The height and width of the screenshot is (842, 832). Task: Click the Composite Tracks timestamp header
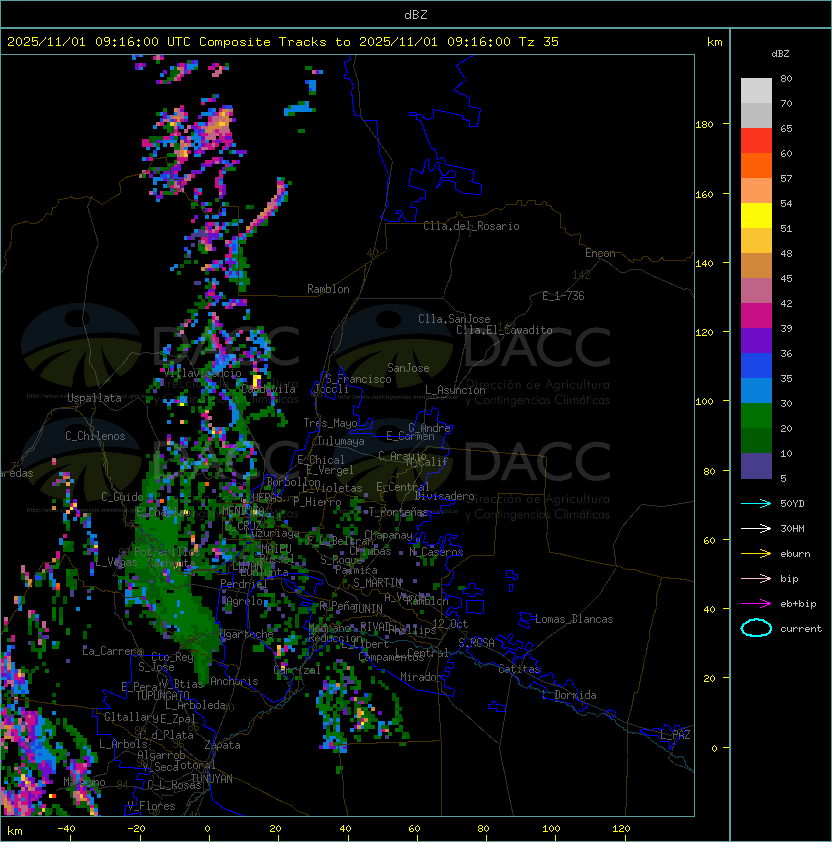pyautogui.click(x=283, y=42)
